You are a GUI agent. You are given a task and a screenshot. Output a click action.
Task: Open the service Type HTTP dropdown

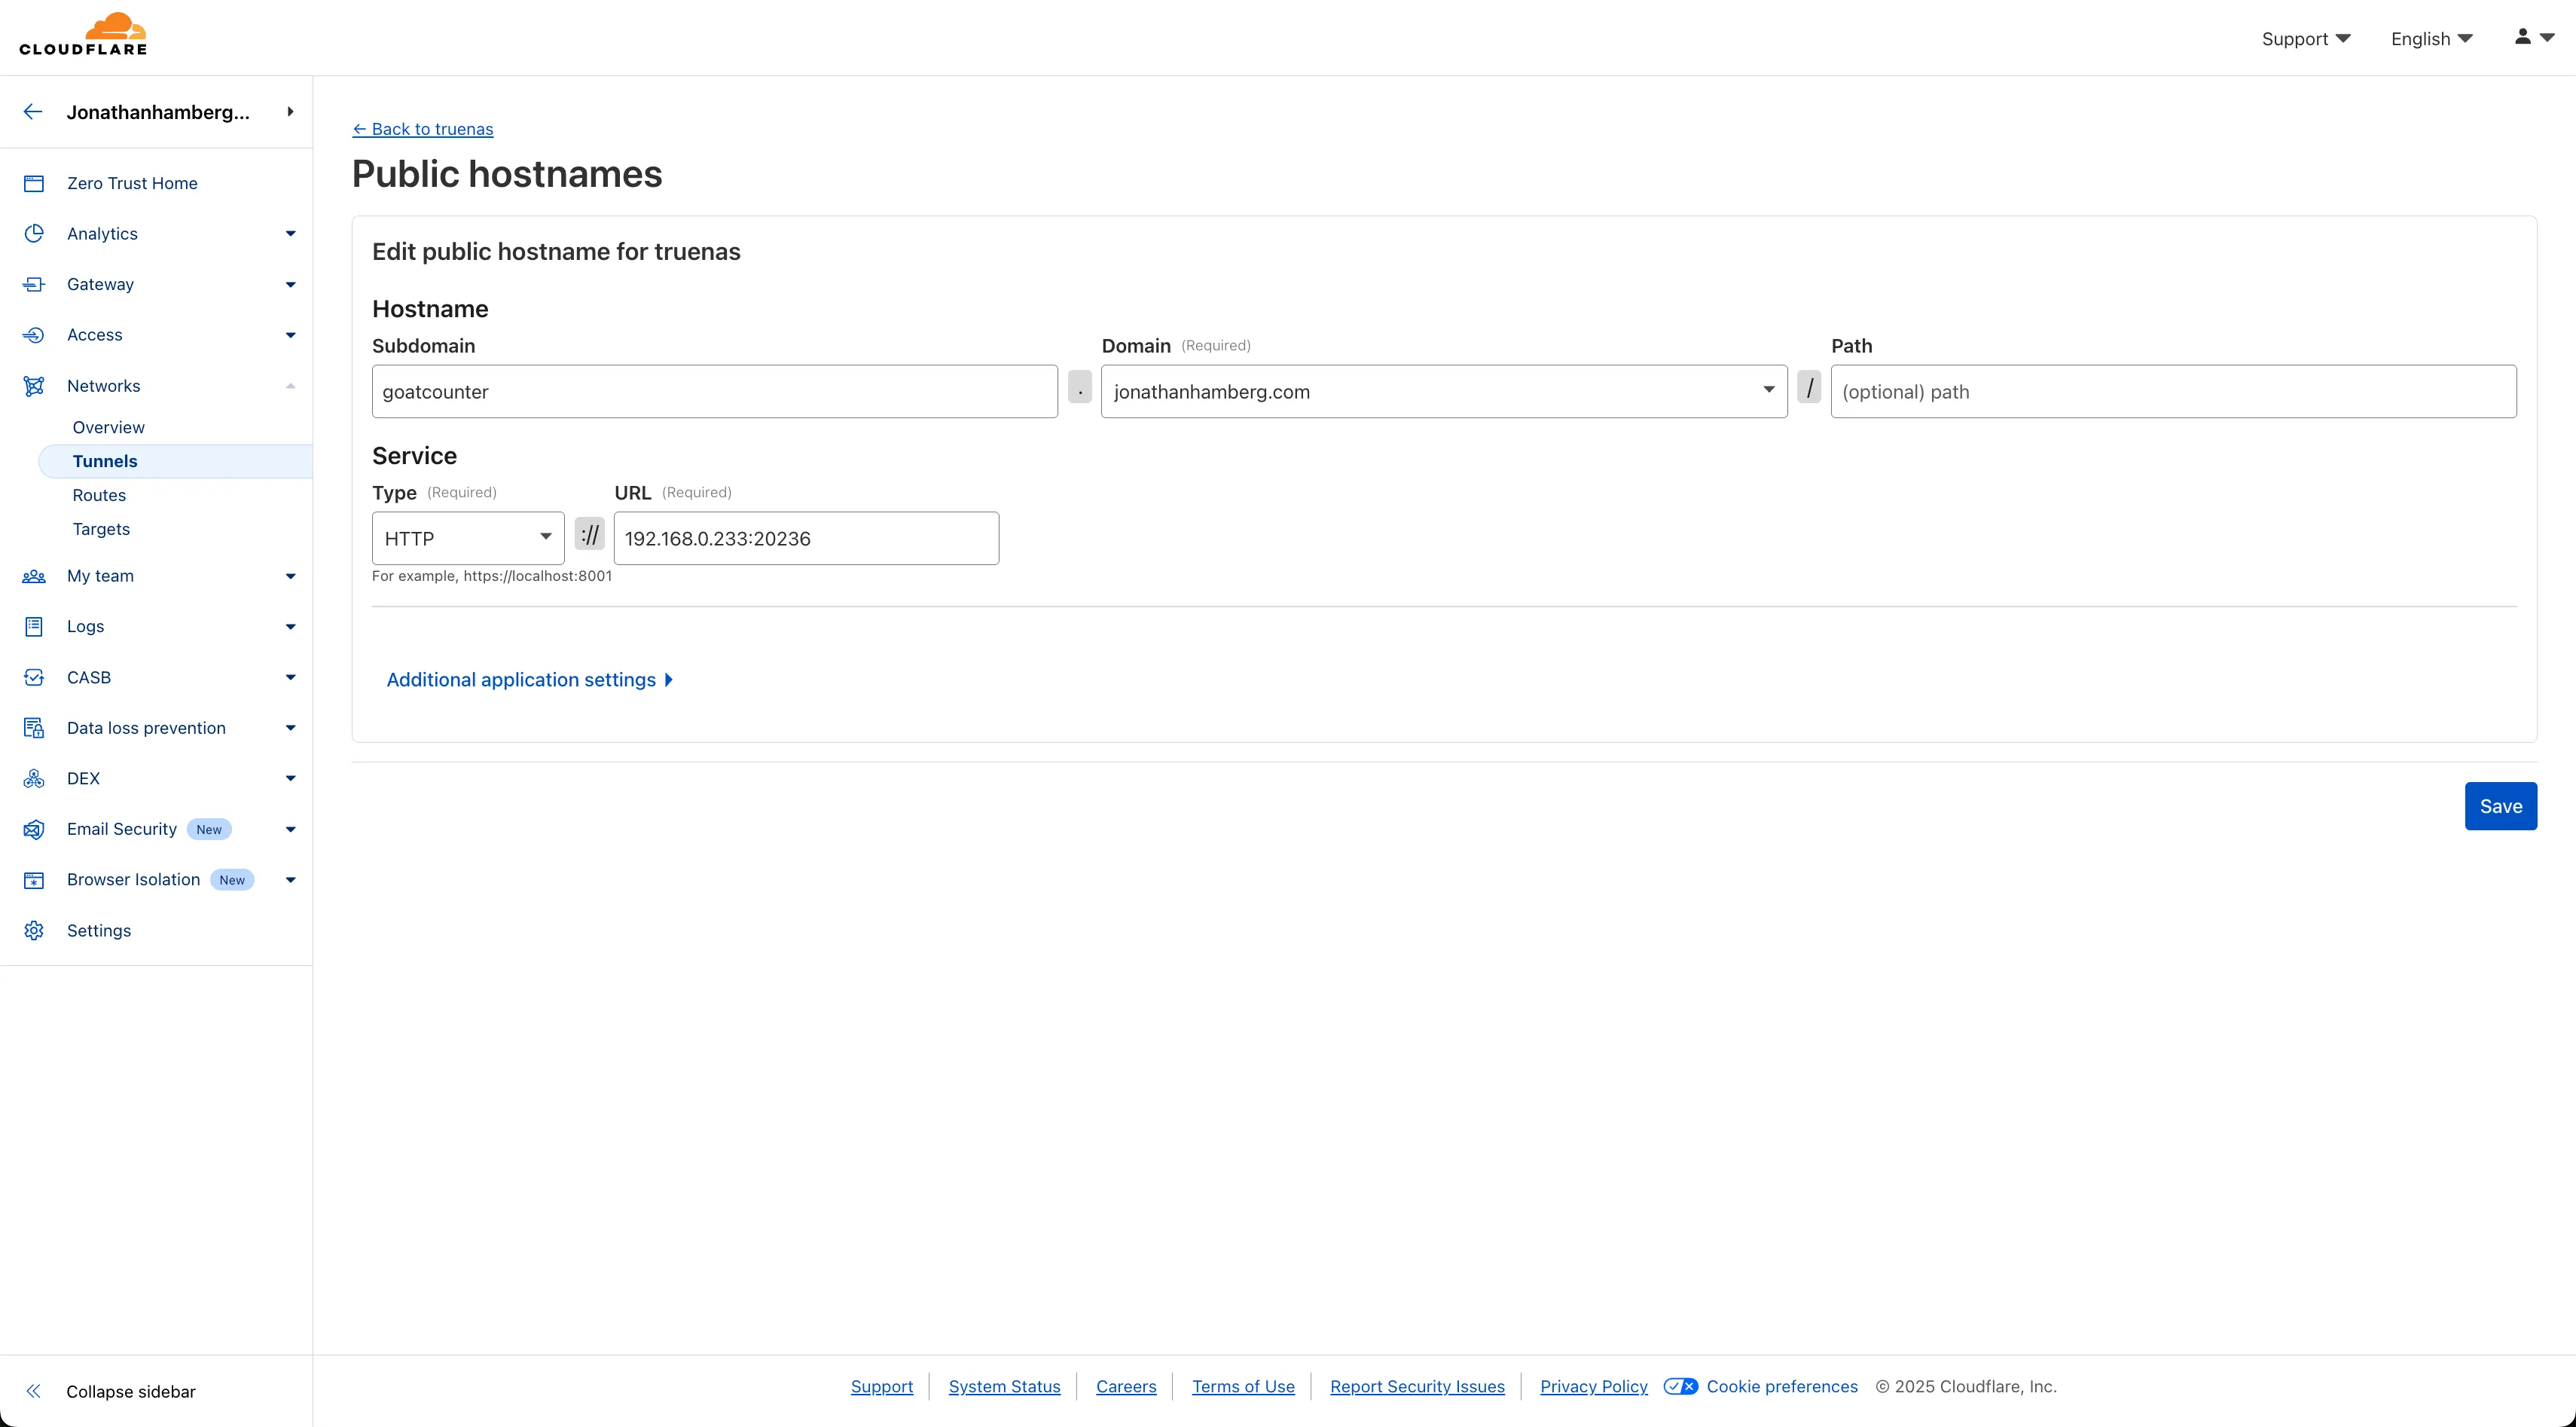click(468, 538)
